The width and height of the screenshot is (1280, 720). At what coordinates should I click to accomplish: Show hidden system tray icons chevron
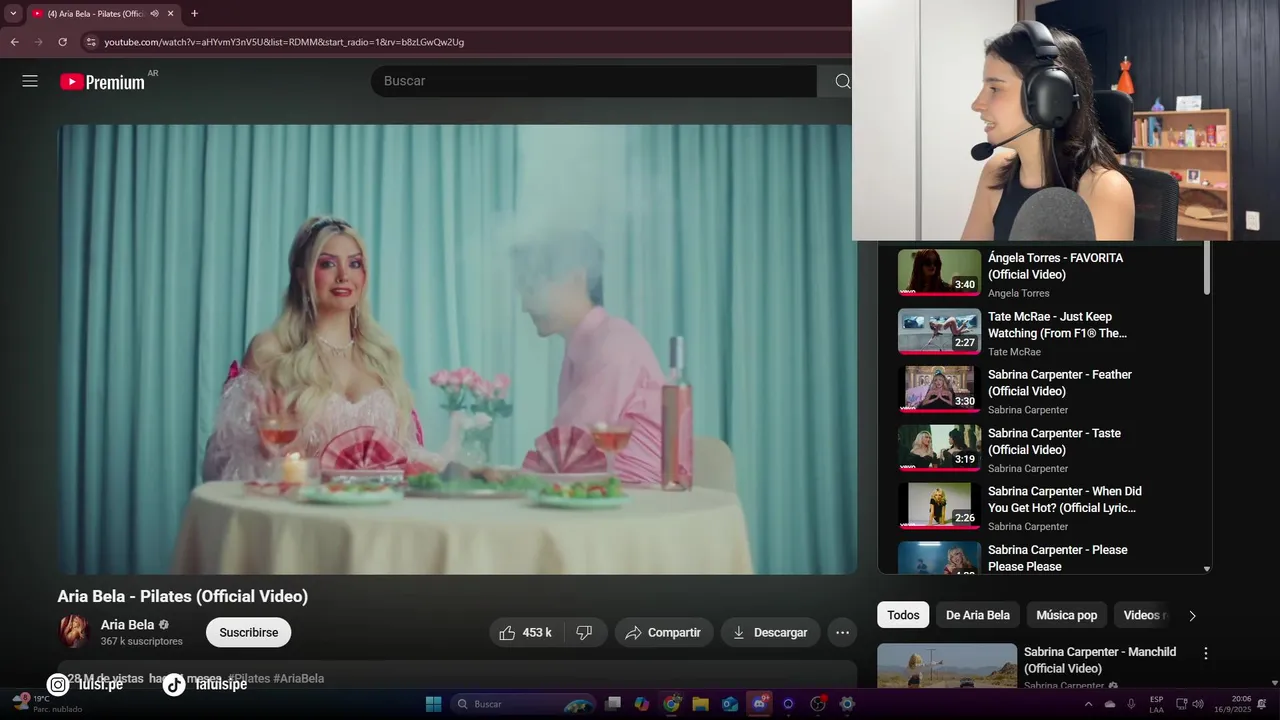click(1088, 704)
